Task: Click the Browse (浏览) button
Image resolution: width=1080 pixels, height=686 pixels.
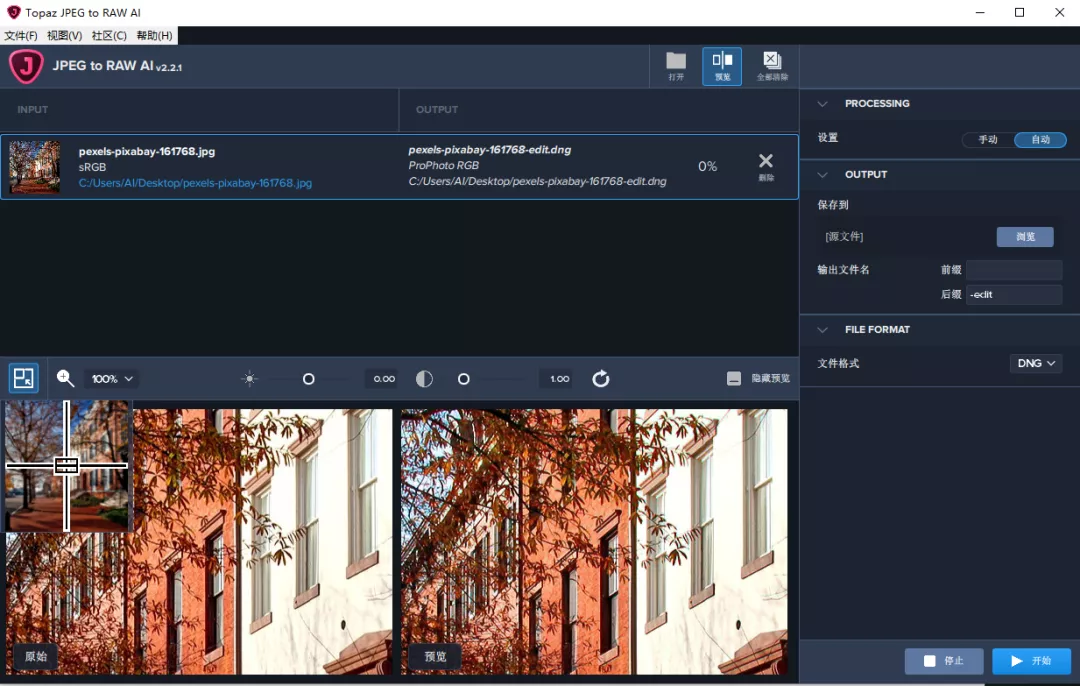Action: (1025, 237)
